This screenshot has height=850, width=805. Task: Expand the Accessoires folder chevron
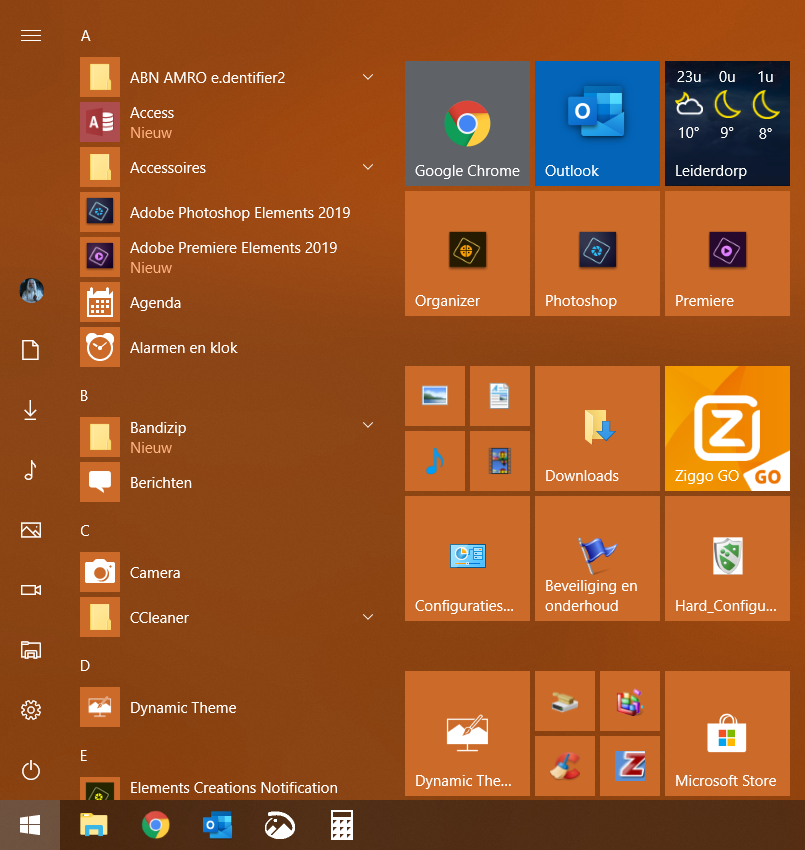[x=368, y=167]
